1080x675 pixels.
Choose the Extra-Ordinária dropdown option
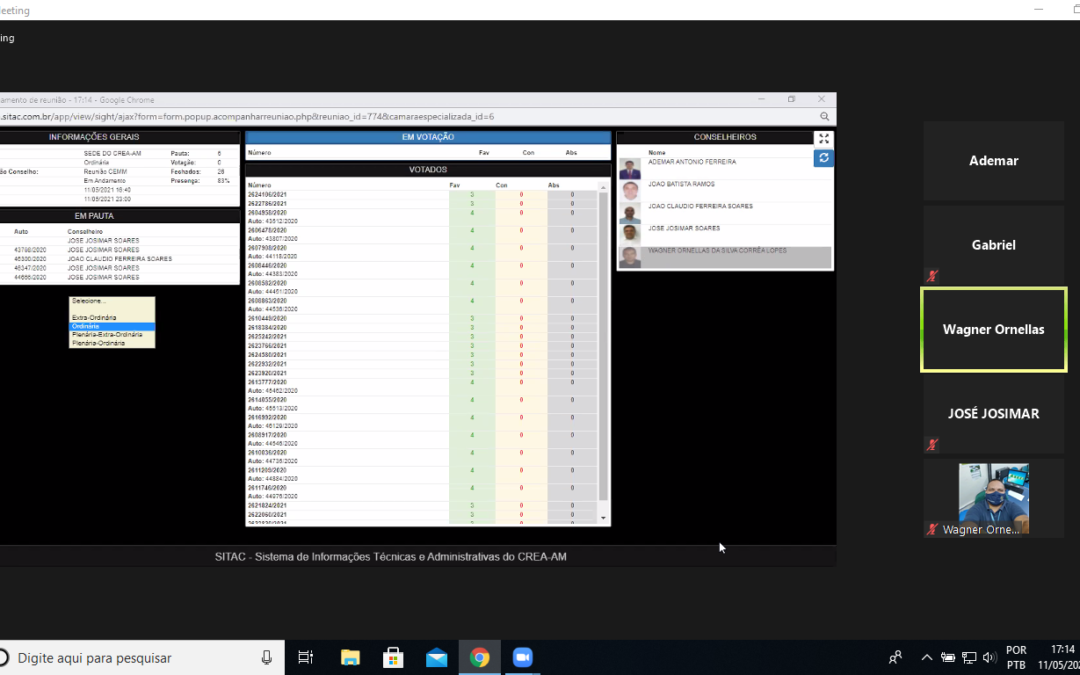[112, 318]
